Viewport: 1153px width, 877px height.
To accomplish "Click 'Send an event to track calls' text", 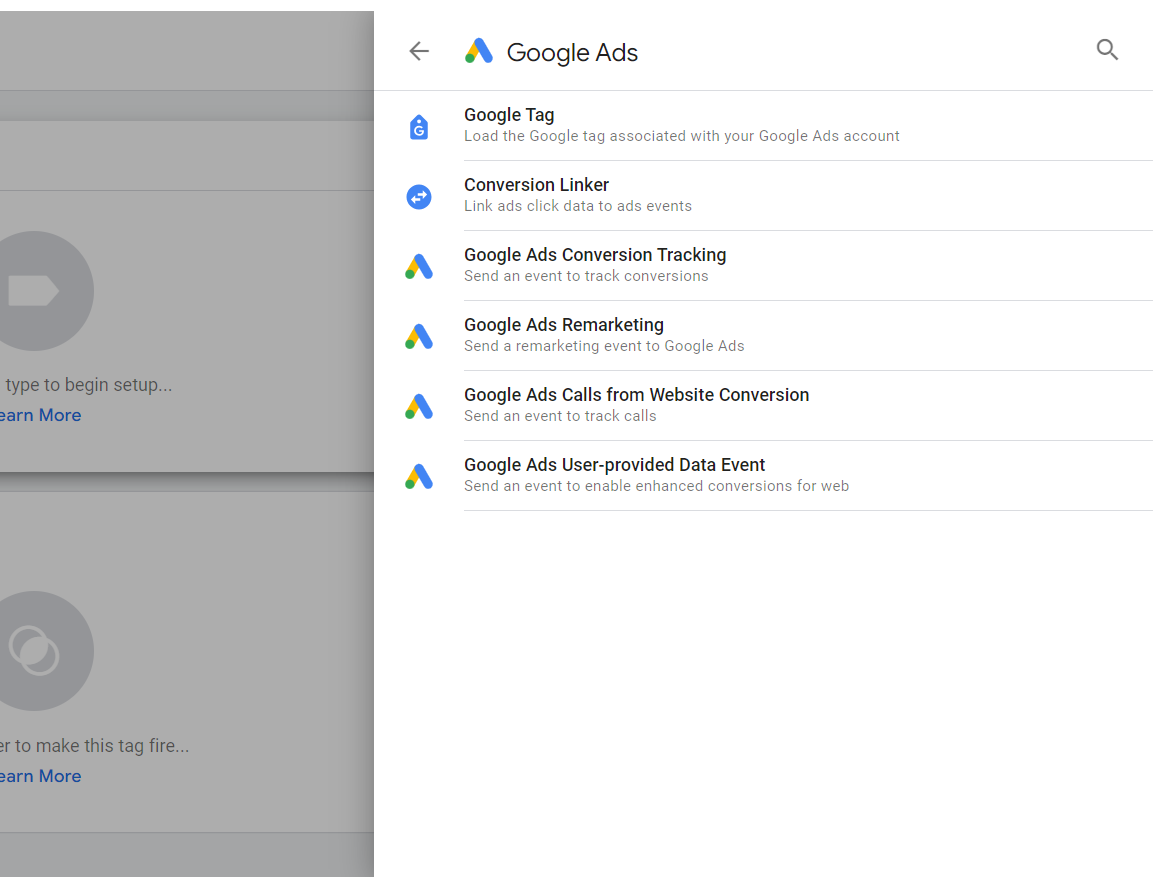I will point(560,416).
